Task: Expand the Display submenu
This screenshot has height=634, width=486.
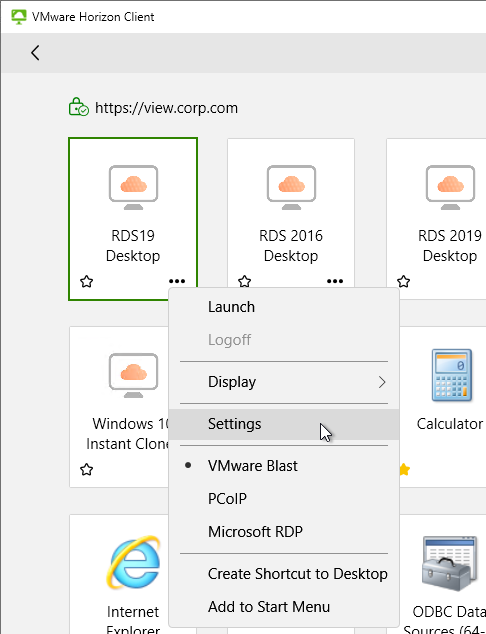Action: [284, 382]
